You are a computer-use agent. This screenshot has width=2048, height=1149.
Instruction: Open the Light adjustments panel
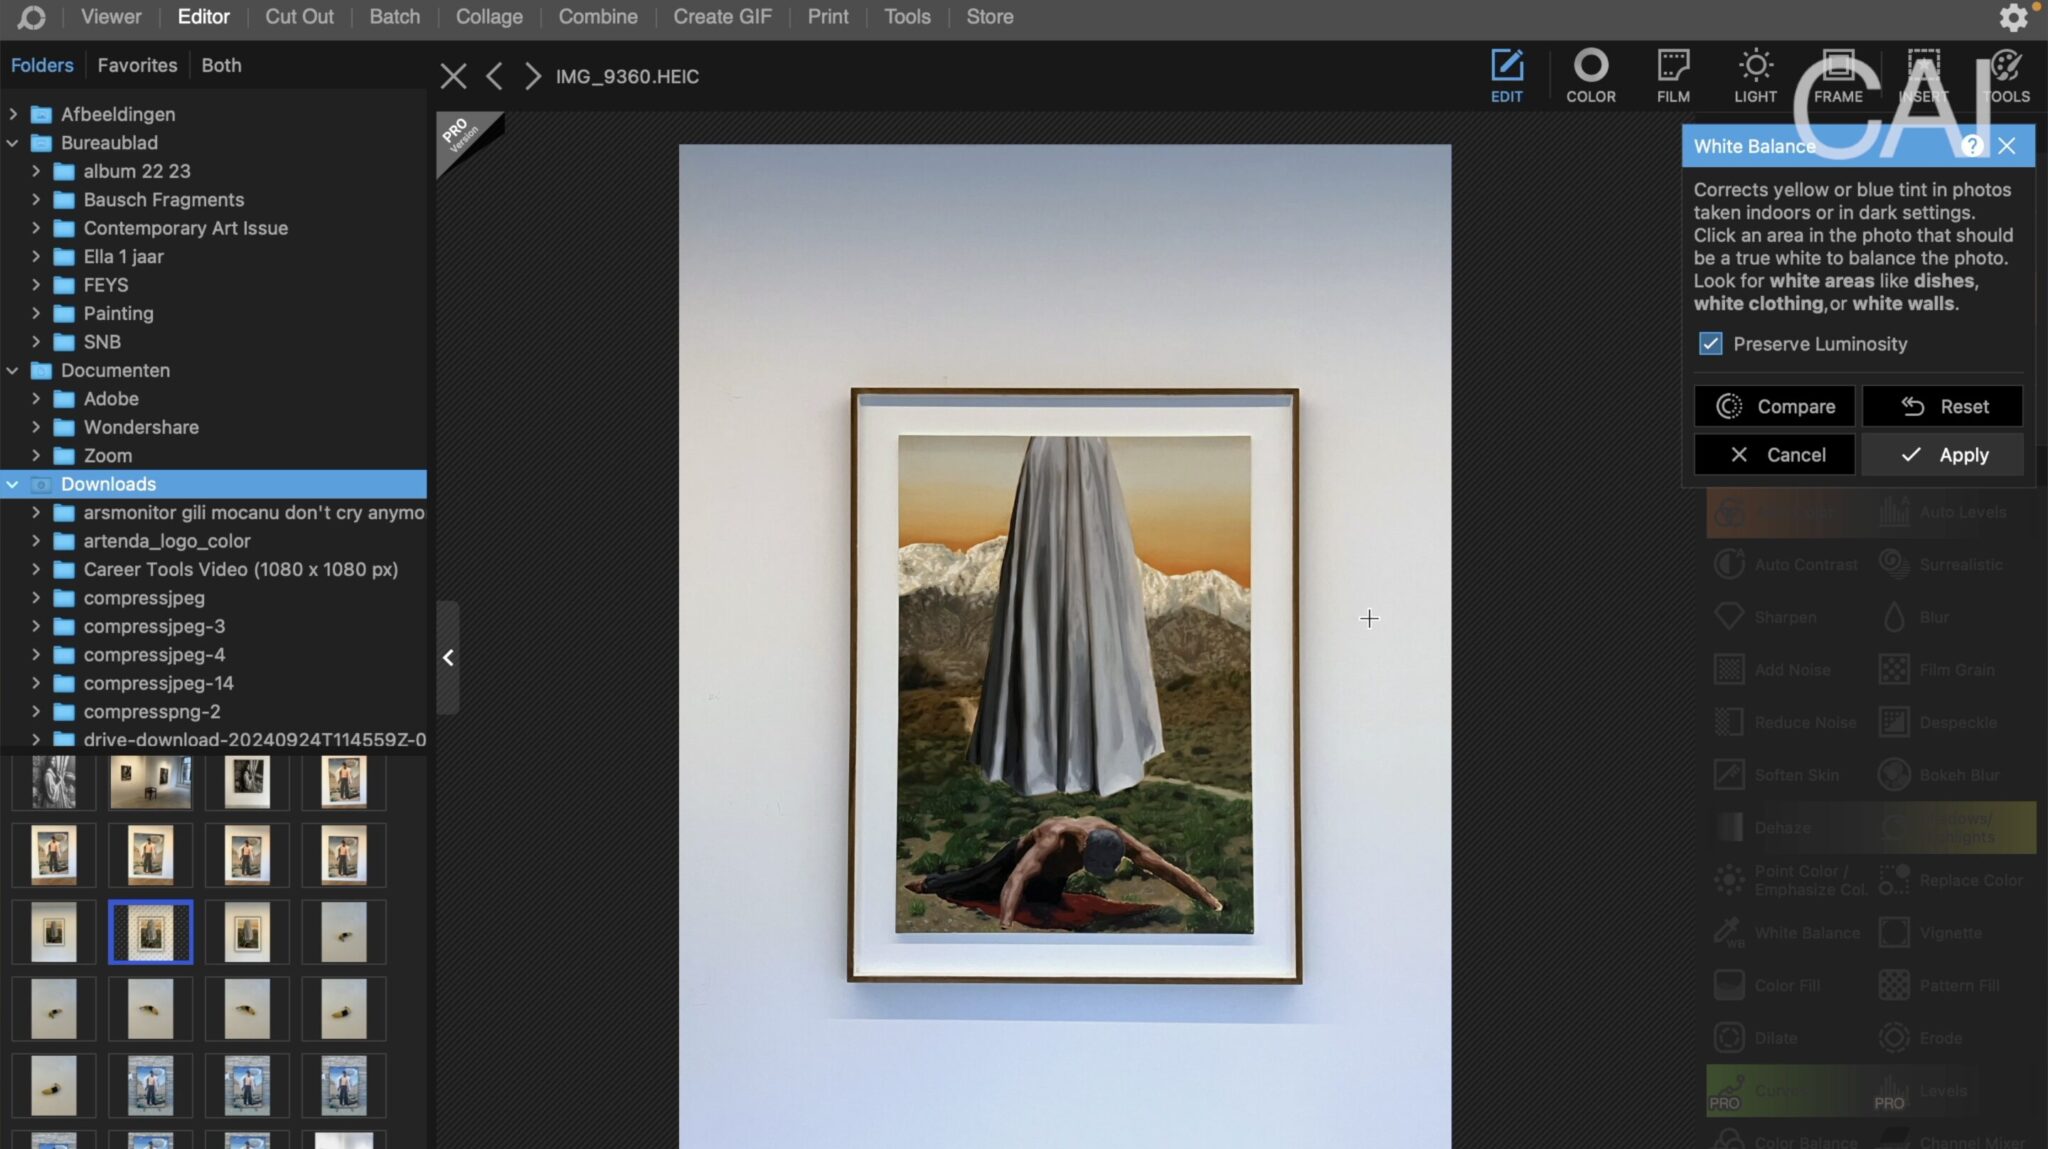pos(1756,75)
